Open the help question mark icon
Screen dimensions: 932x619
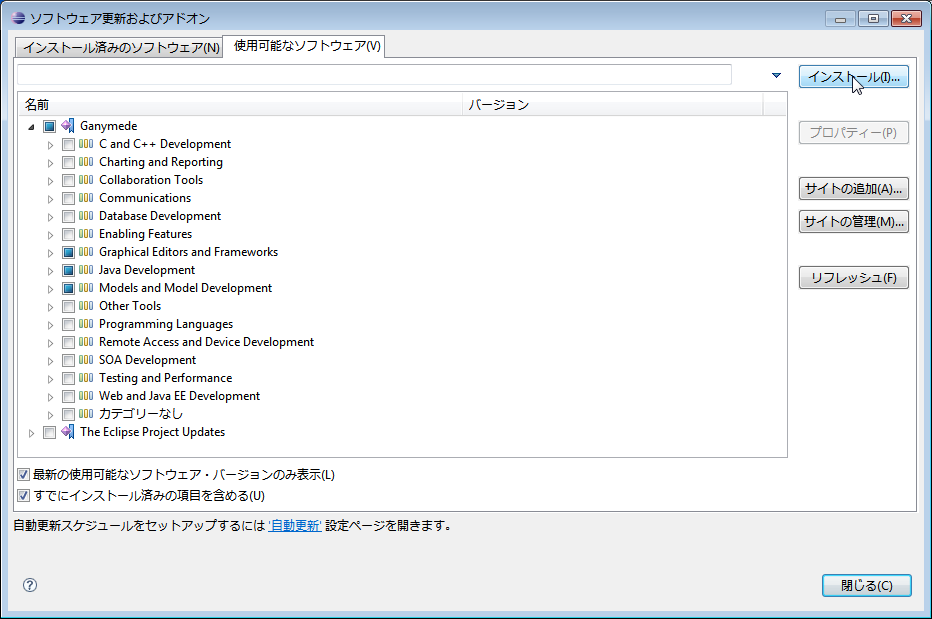(30, 585)
